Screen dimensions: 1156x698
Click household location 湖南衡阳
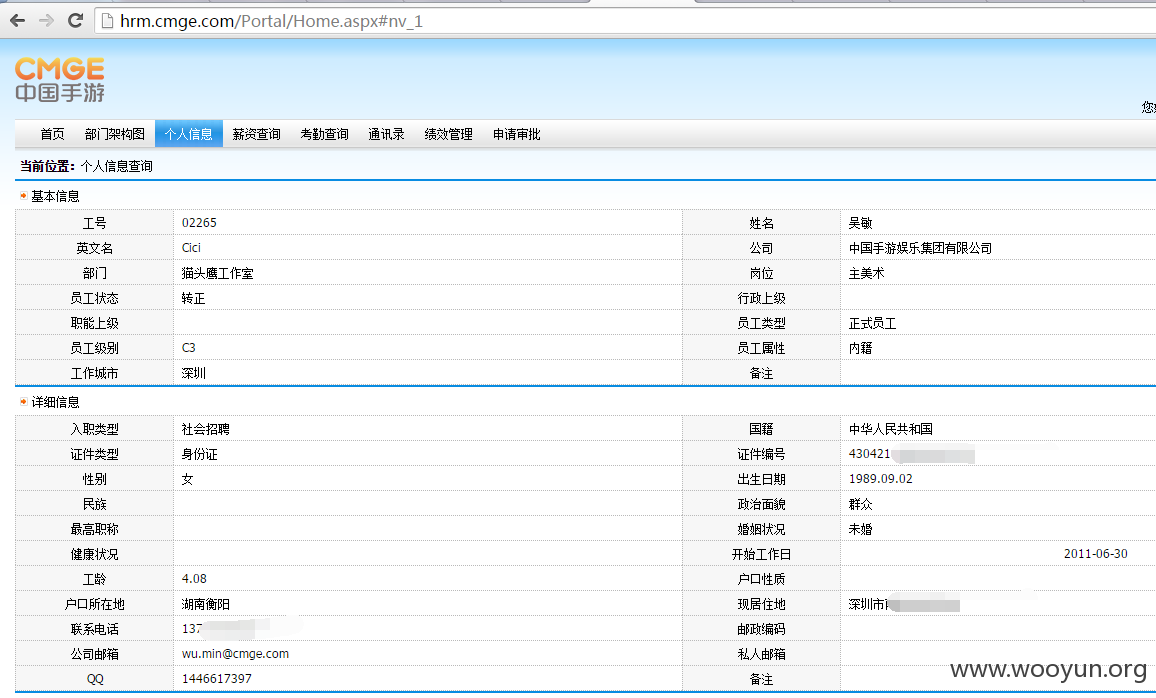(x=206, y=604)
